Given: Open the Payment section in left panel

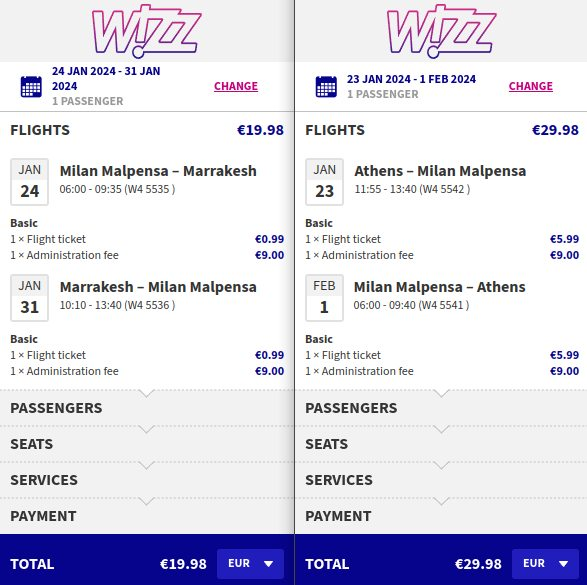Looking at the screenshot, I should pyautogui.click(x=147, y=516).
